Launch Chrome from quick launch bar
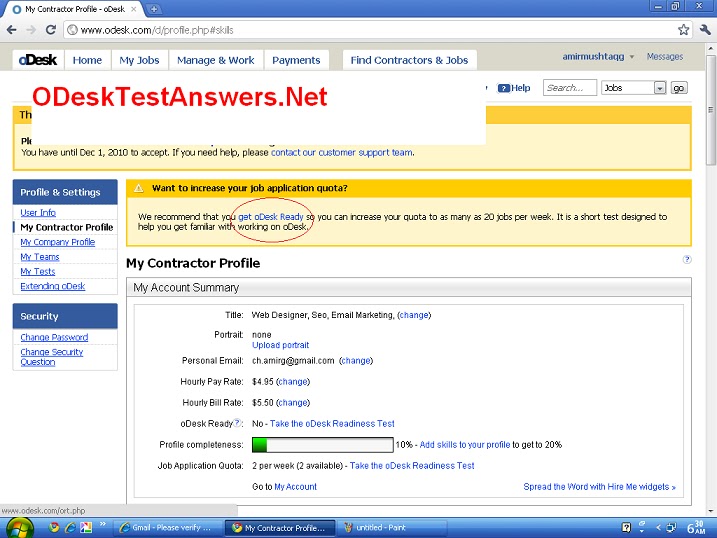Viewport: 717px width, 538px height. [x=54, y=527]
